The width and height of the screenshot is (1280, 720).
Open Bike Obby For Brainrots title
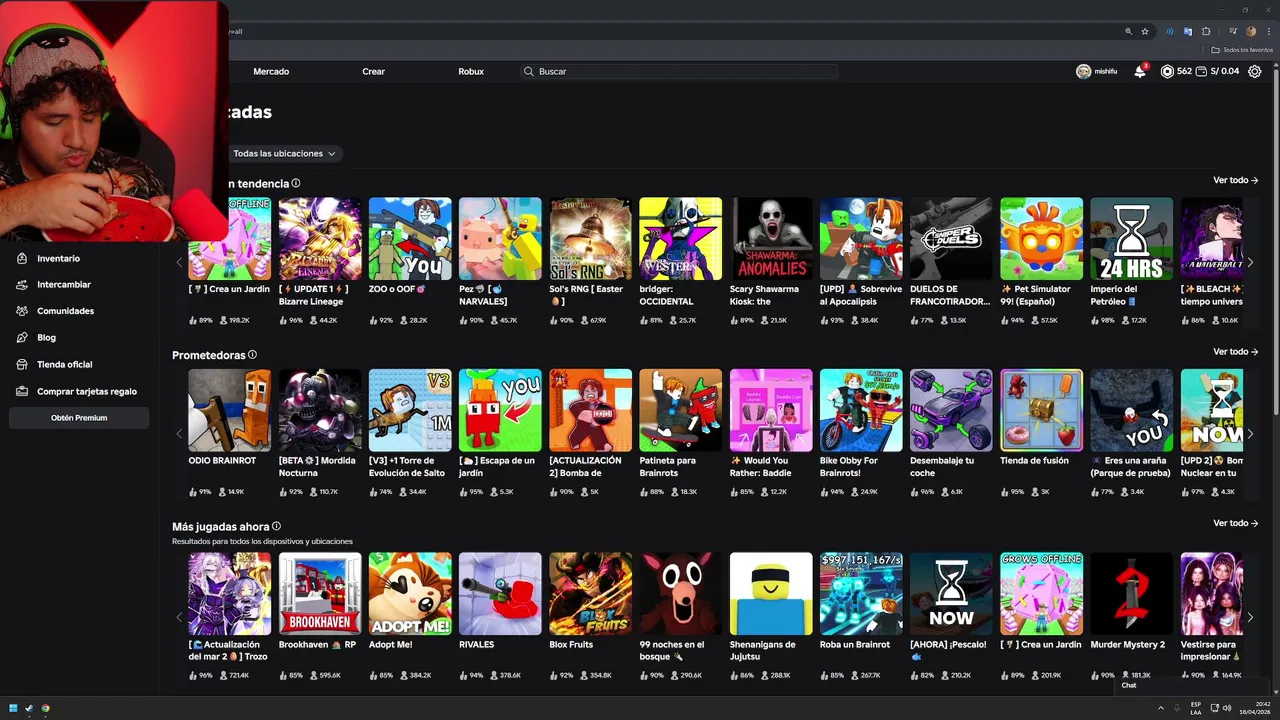tap(849, 467)
